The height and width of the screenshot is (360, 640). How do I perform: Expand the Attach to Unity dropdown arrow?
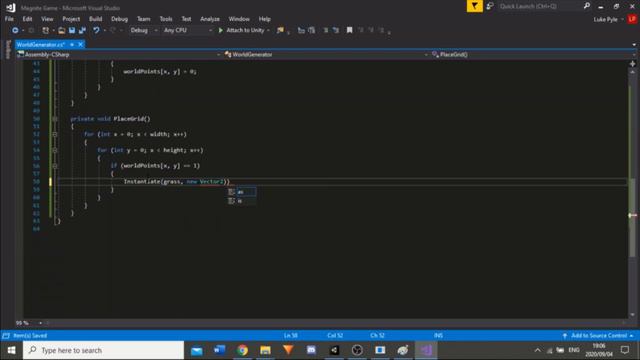coord(268,30)
